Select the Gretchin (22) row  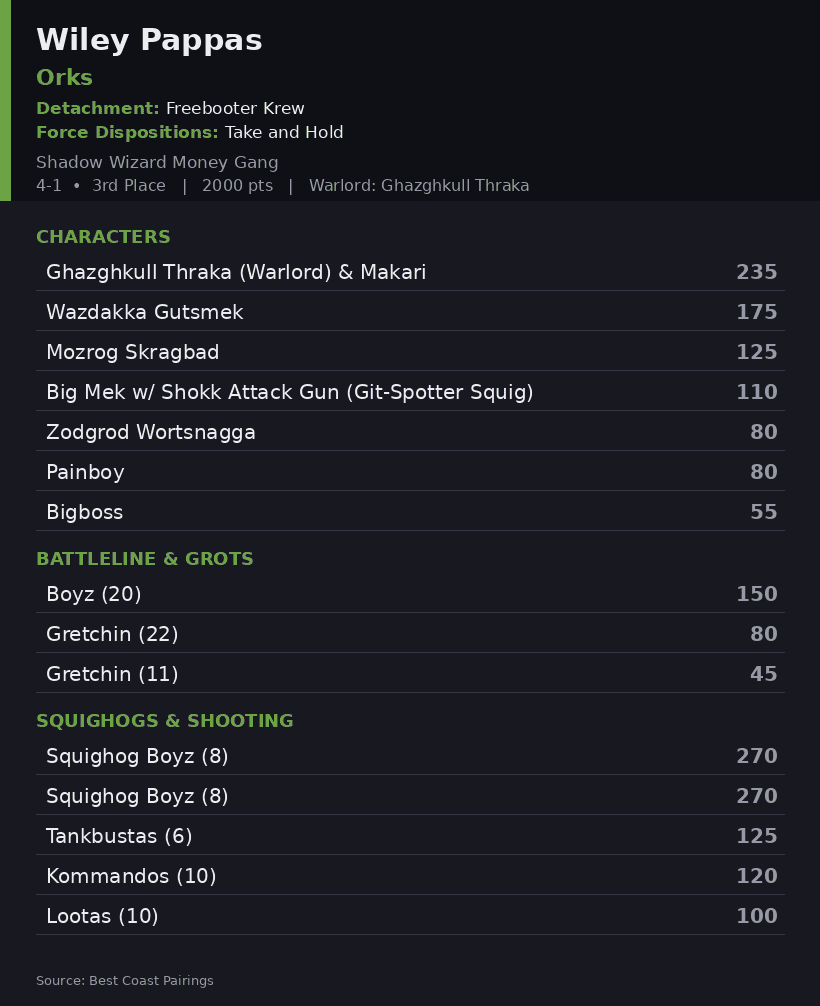coord(410,633)
